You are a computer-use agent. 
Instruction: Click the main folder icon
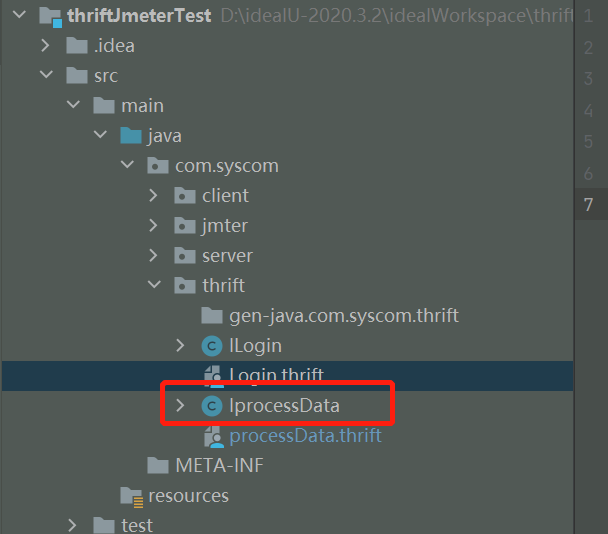point(104,105)
